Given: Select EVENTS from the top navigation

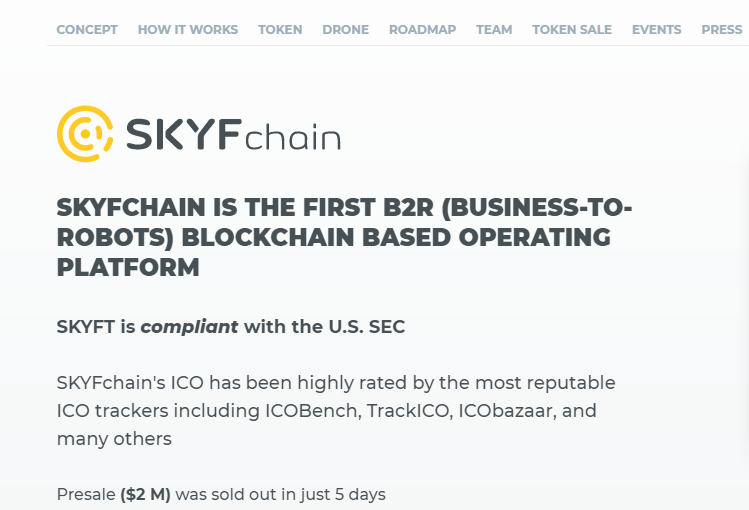Looking at the screenshot, I should pyautogui.click(x=657, y=30).
